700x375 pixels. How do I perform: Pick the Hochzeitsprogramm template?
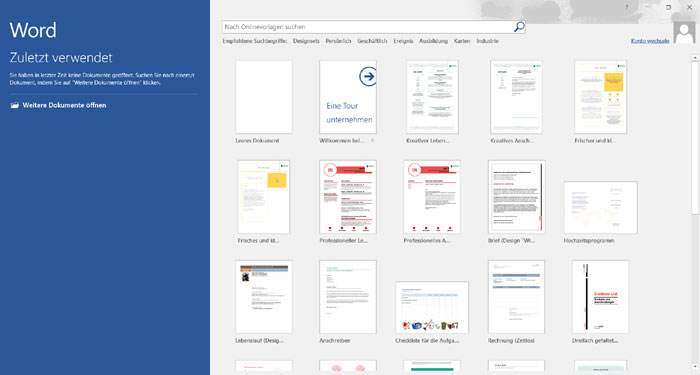click(600, 207)
